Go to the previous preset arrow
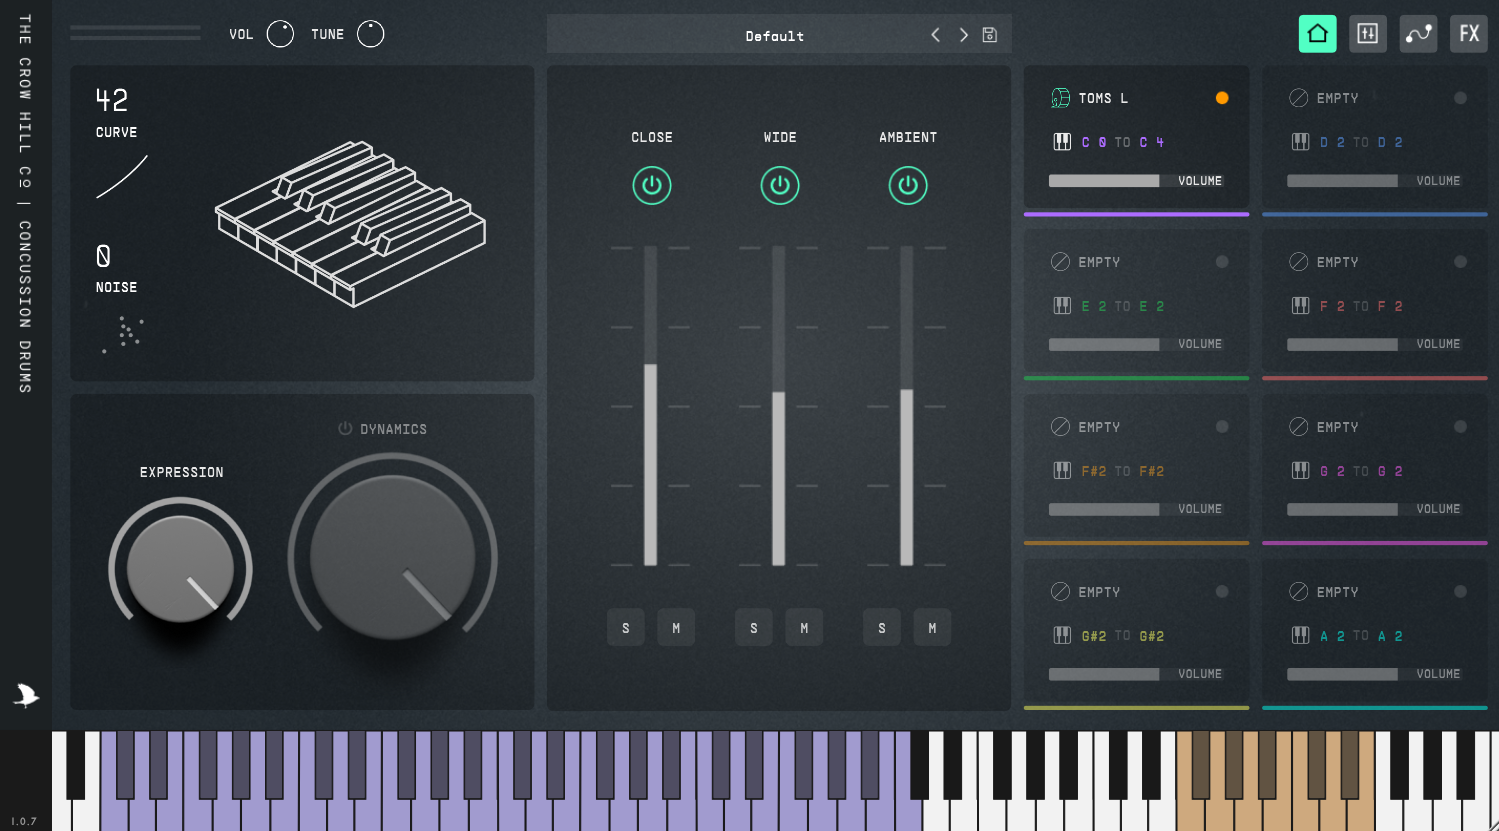Image resolution: width=1499 pixels, height=831 pixels. (935, 35)
